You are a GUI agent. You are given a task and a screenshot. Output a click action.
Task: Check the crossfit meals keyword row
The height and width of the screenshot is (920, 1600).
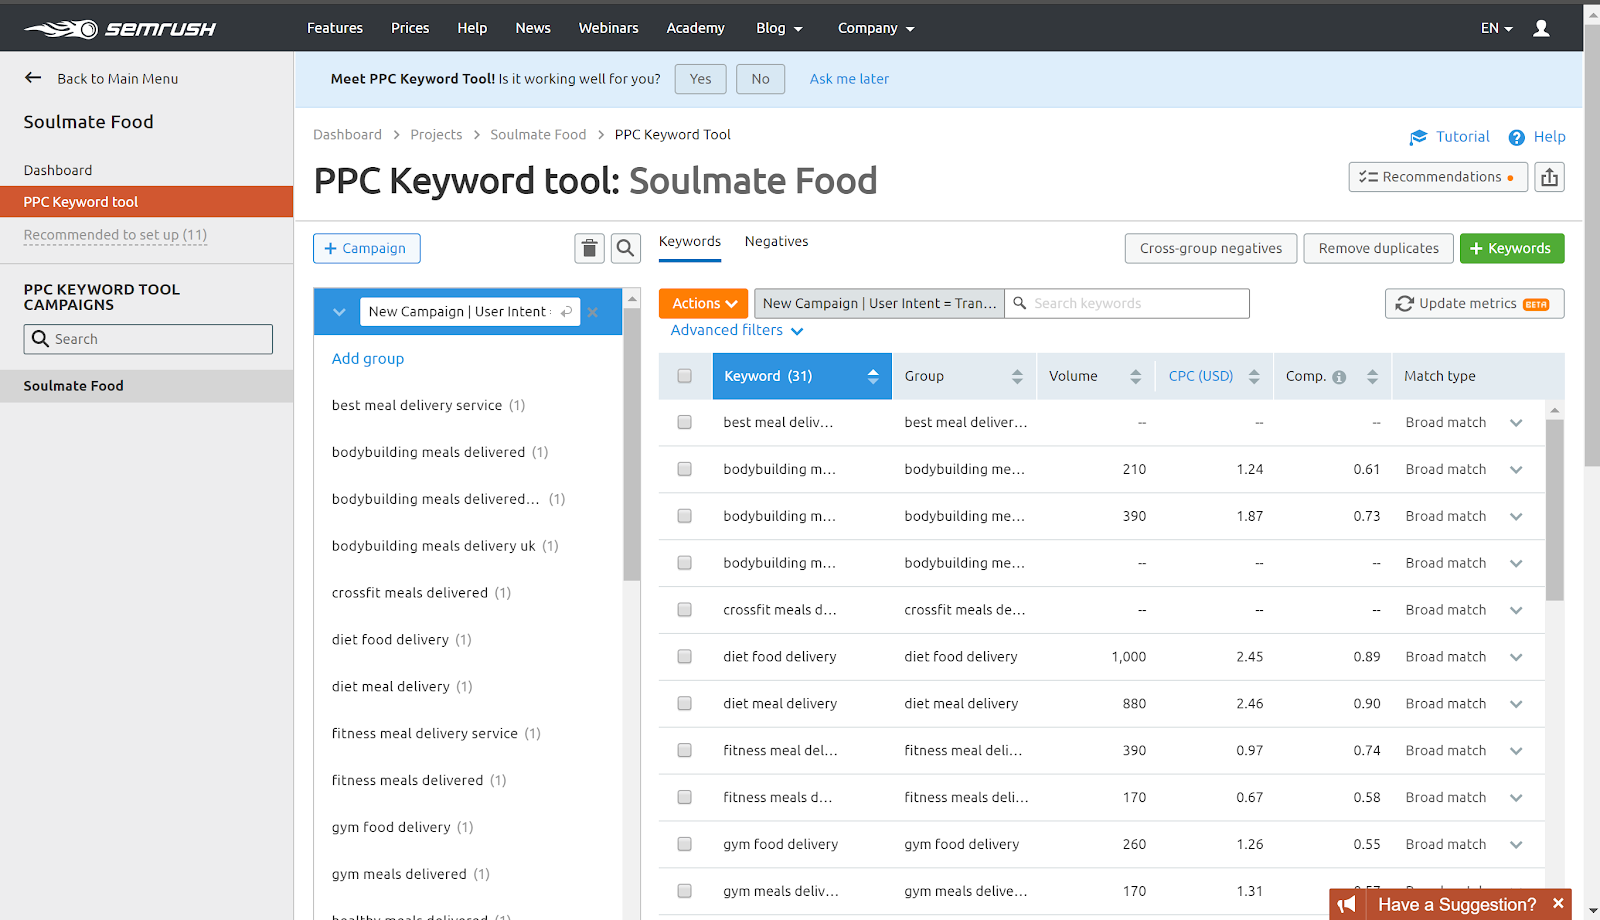coord(685,610)
